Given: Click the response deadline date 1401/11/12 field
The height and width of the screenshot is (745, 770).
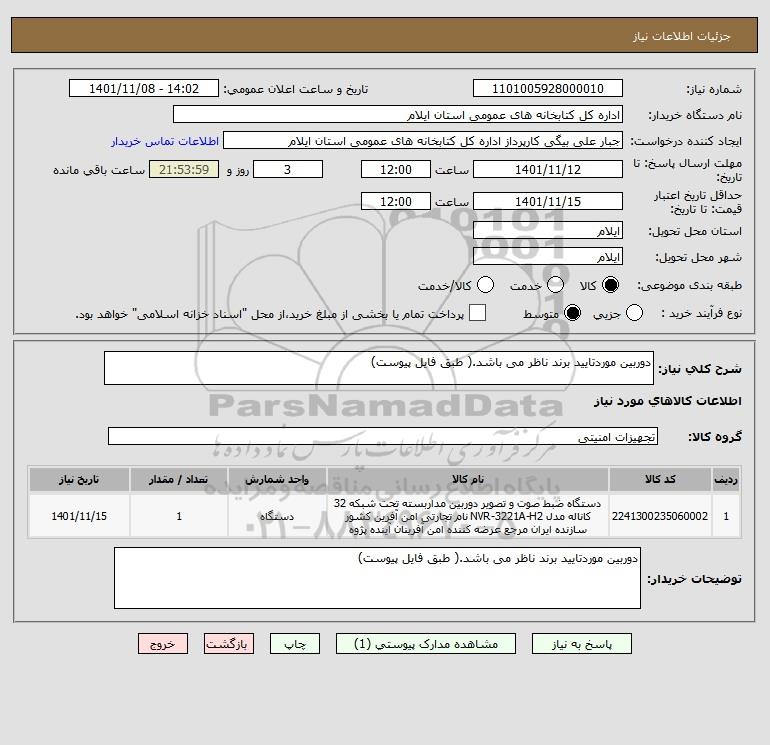Looking at the screenshot, I should coord(548,169).
